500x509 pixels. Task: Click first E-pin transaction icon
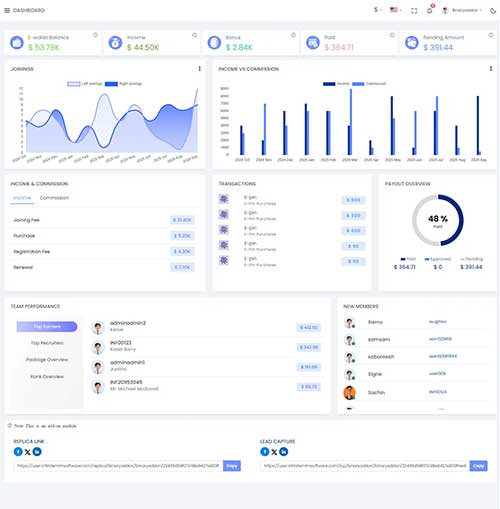pyautogui.click(x=224, y=199)
